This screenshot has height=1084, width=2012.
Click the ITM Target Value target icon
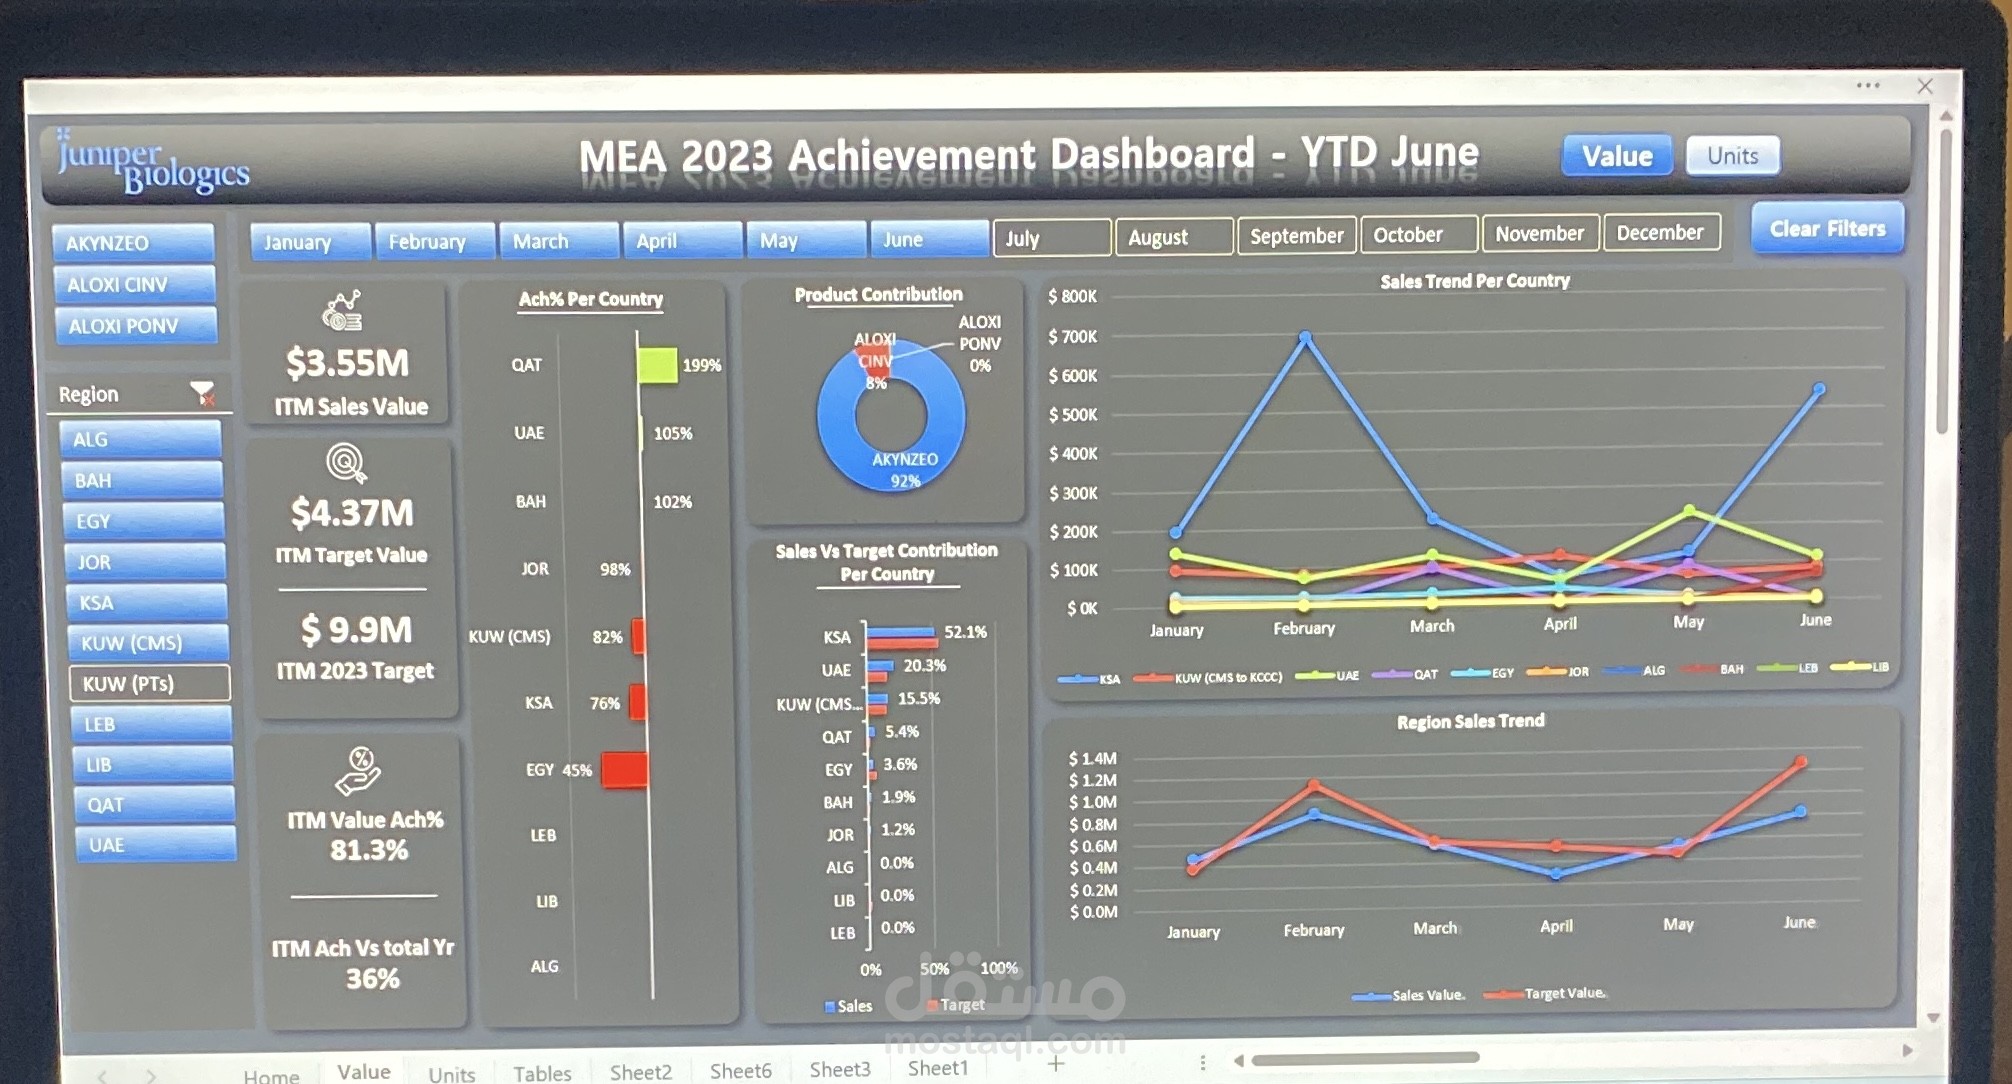(x=346, y=463)
